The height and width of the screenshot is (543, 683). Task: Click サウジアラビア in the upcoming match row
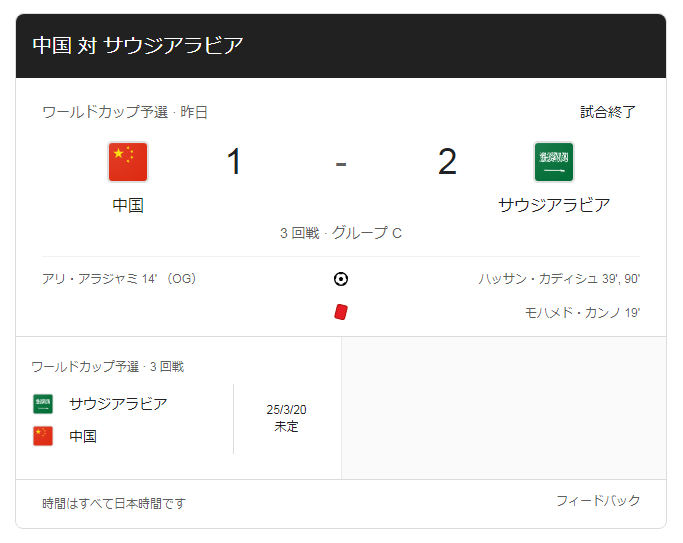(118, 404)
